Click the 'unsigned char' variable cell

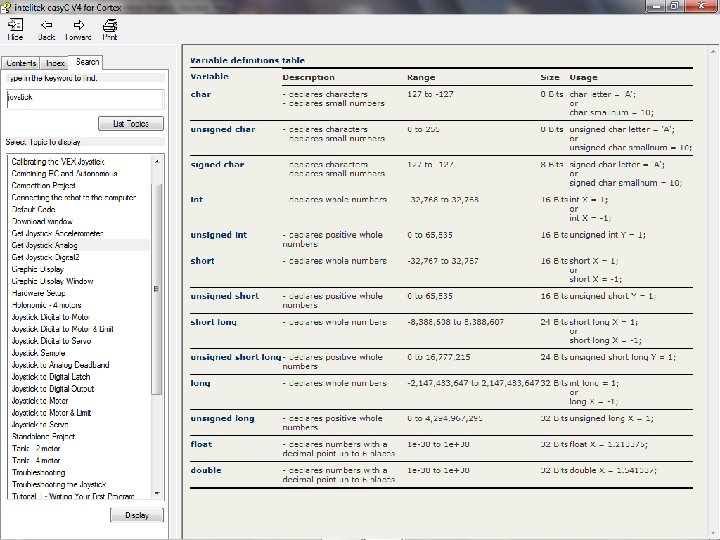(223, 129)
